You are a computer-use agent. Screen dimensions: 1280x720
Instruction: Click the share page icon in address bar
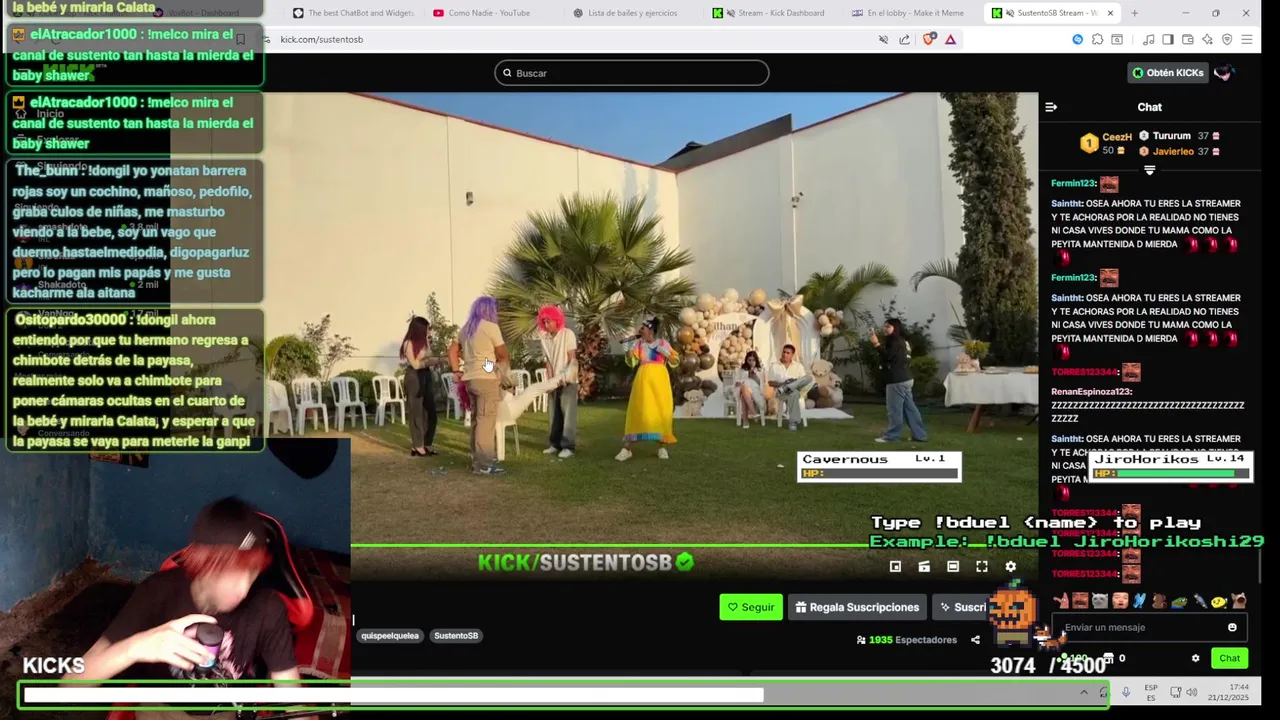[x=904, y=39]
